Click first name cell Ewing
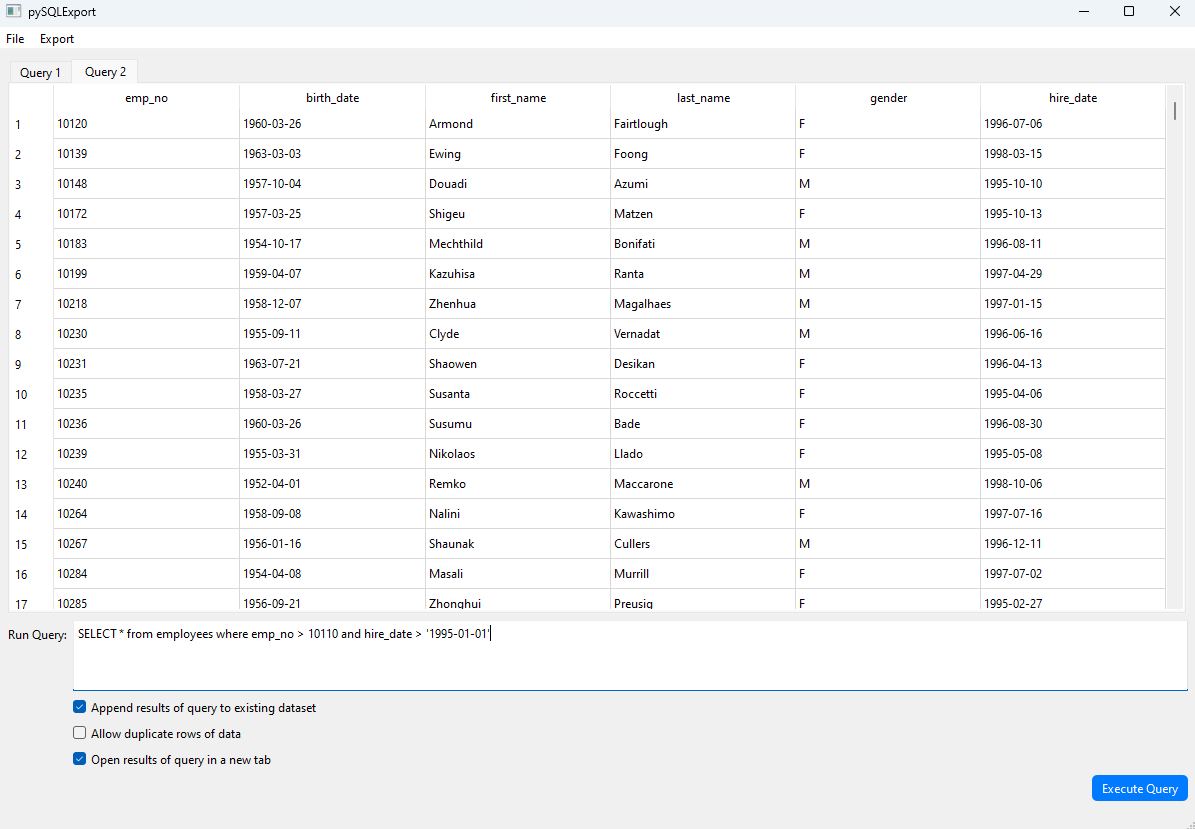The width and height of the screenshot is (1195, 829). 518,154
